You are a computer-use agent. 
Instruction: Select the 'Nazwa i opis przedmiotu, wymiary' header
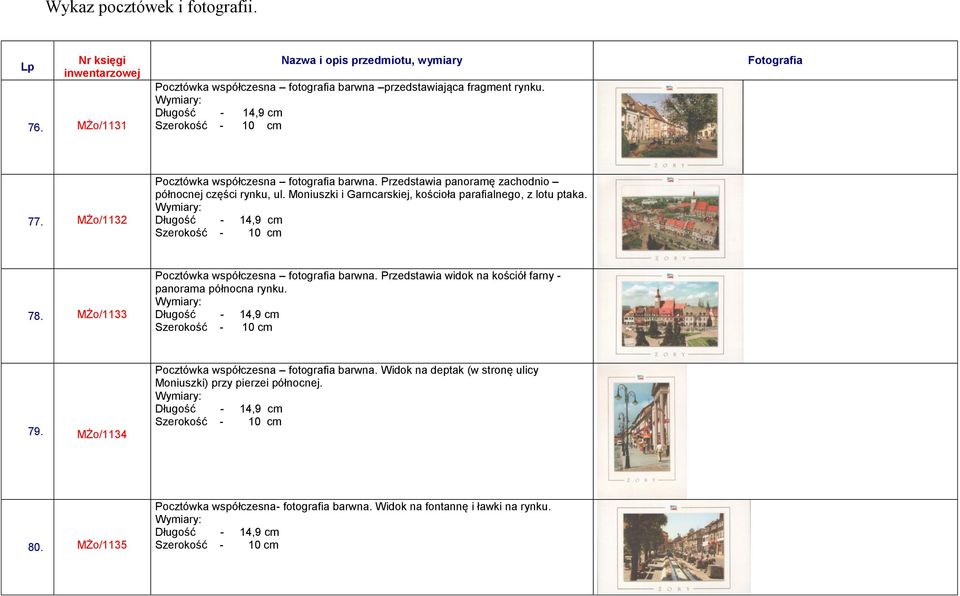[x=372, y=60]
